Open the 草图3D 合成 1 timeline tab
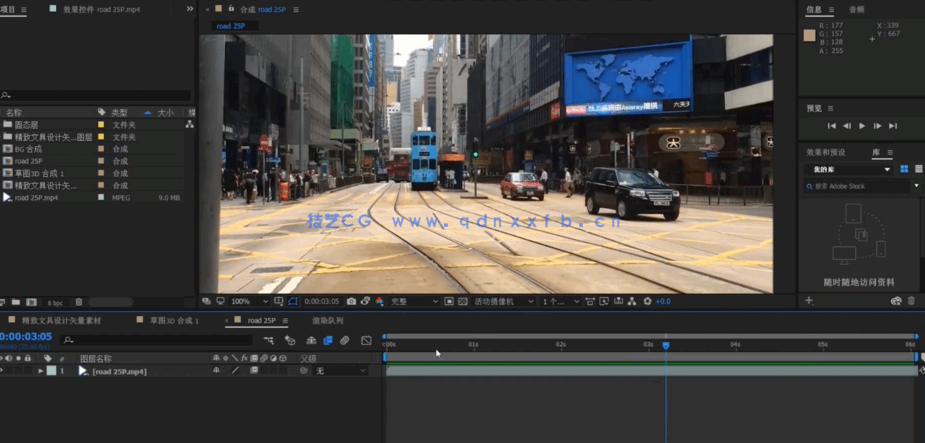Screen dimensions: 925x443 tap(175, 321)
